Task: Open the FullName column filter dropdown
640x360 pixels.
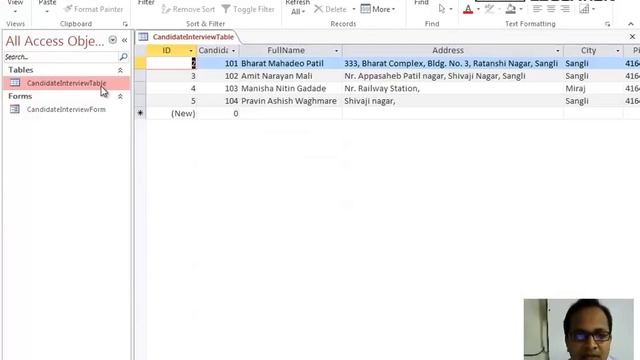Action: pos(336,51)
